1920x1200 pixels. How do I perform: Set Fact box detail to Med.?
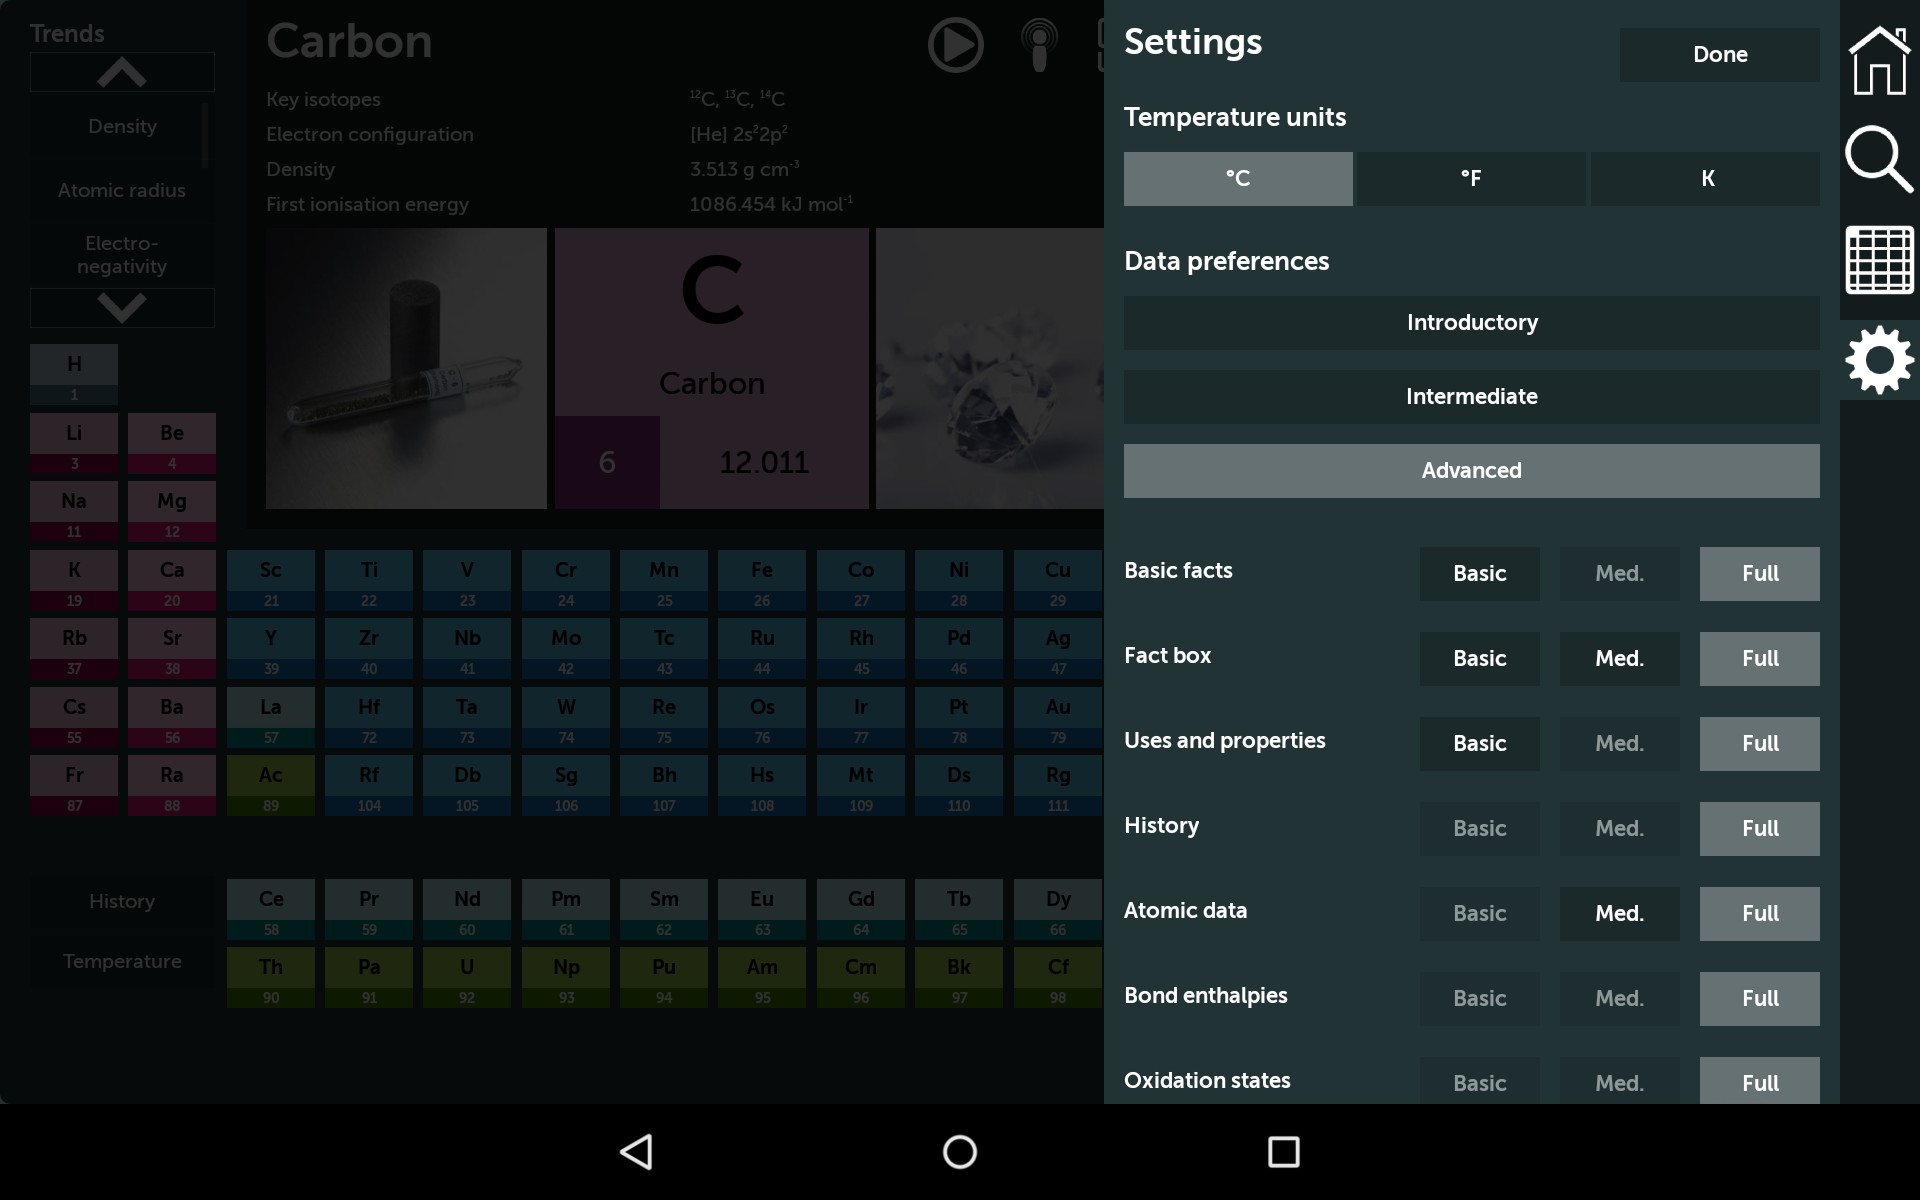point(1619,659)
